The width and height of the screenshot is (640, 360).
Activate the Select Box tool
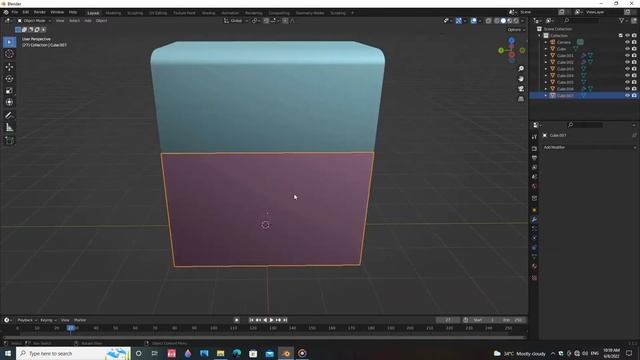[9, 42]
